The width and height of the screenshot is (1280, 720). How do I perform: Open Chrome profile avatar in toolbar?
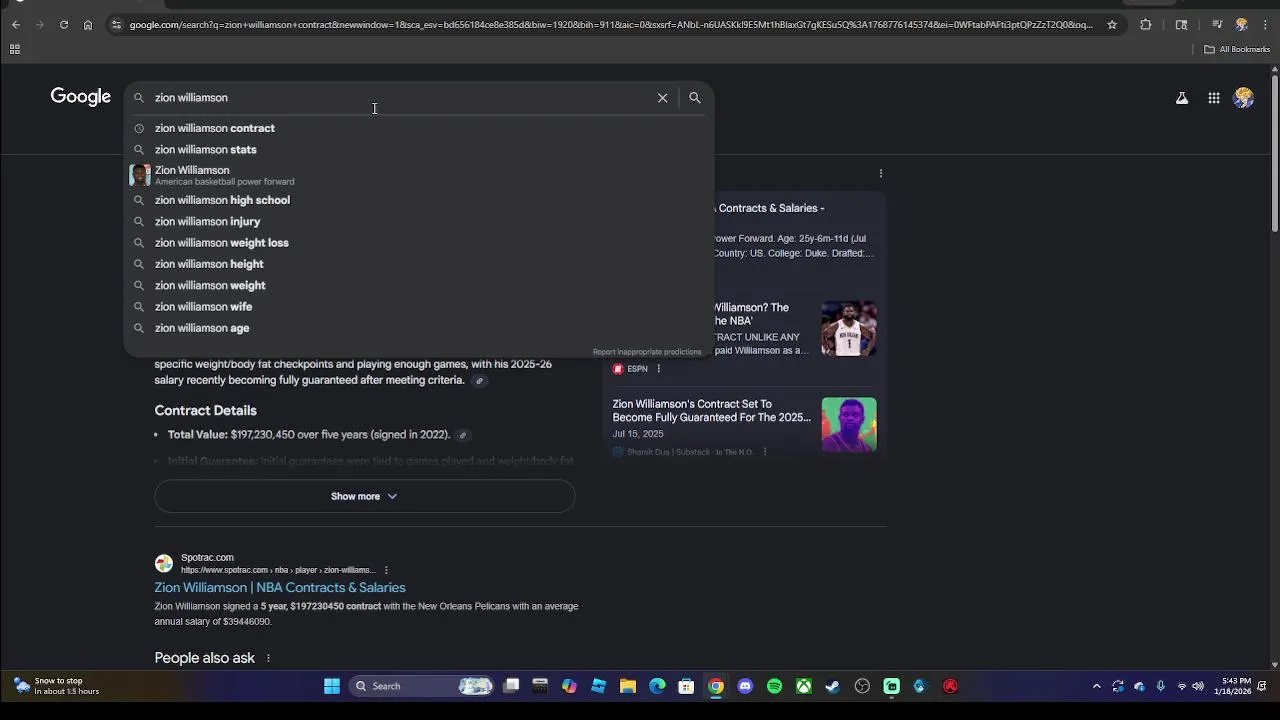coord(1242,25)
